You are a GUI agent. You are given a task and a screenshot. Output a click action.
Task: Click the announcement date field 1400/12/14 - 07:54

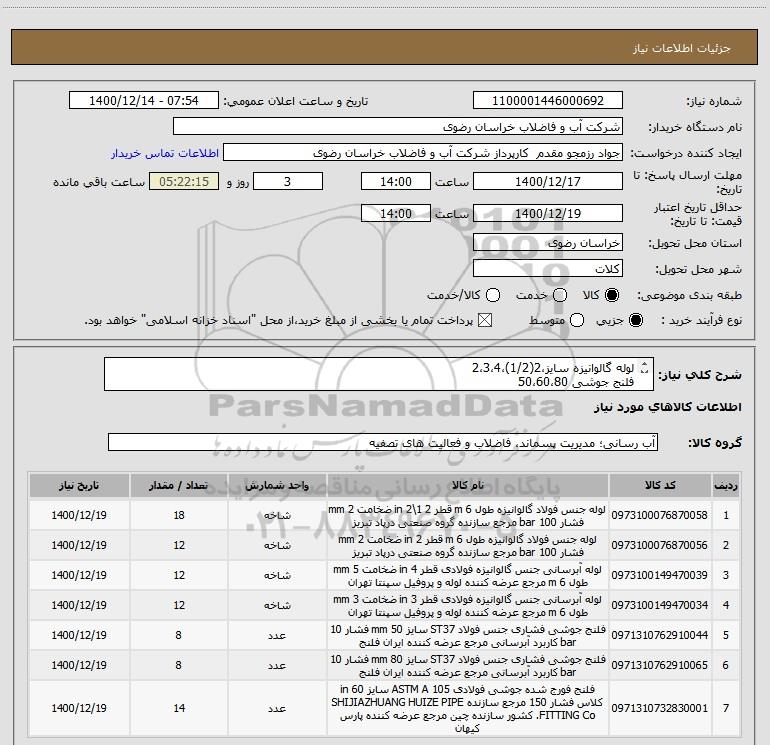(144, 100)
